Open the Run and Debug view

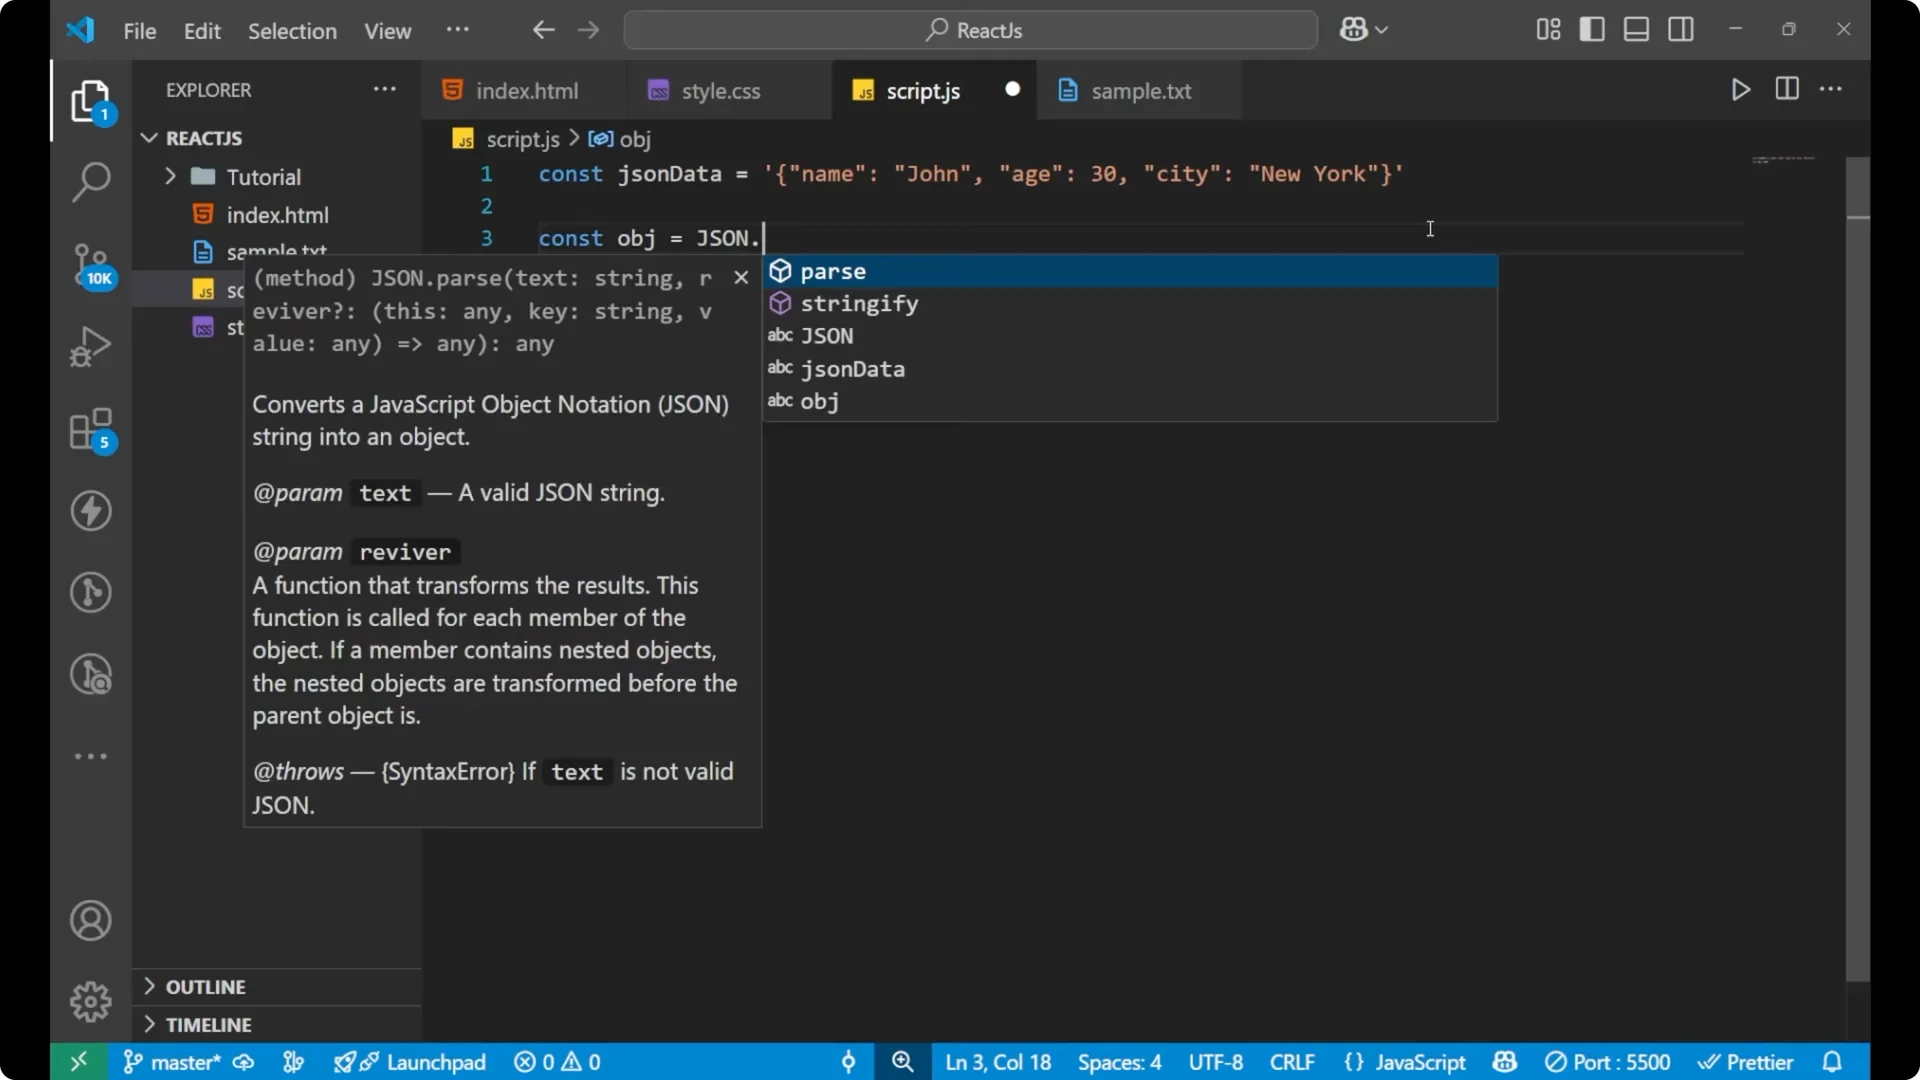(91, 345)
